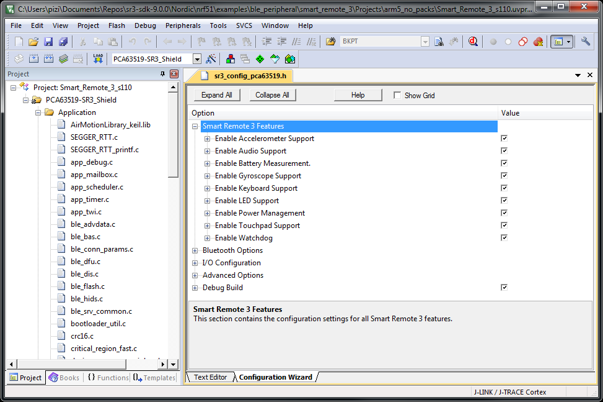Click the Select Software Packs icon
Viewport: 603px width, 402px height.
[275, 59]
